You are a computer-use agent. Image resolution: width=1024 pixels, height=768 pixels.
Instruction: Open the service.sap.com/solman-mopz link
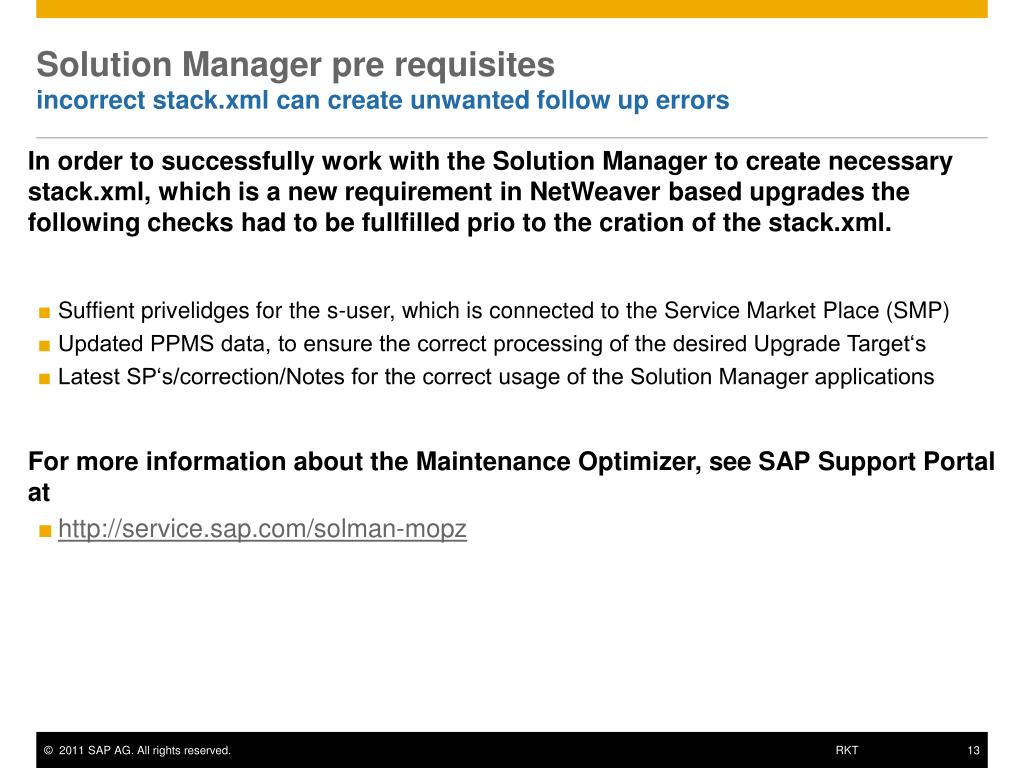(262, 528)
